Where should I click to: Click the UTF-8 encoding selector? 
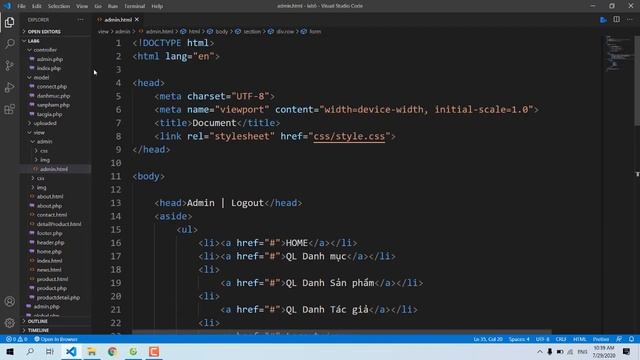click(x=542, y=339)
